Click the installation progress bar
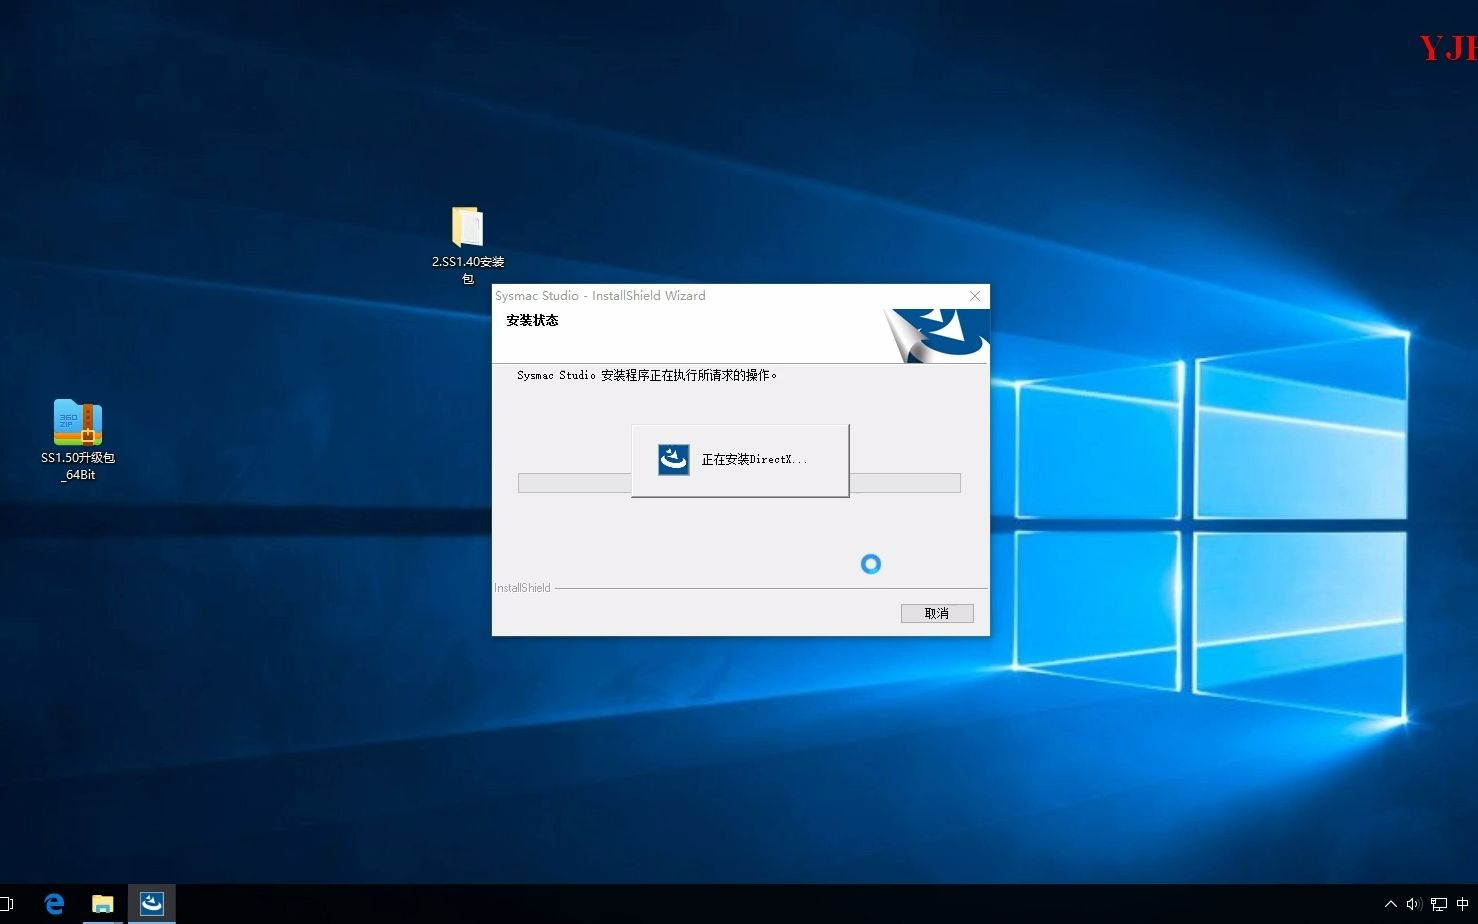Screen dimensions: 1478x924 [x=739, y=483]
